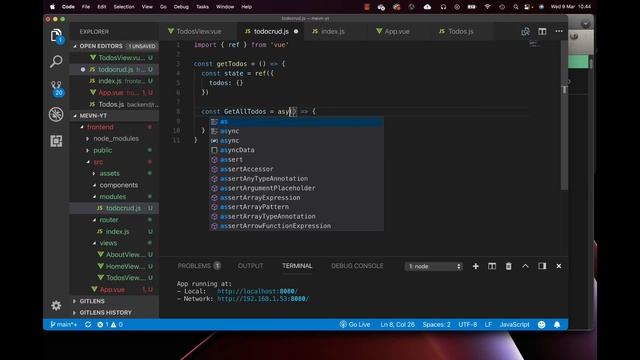Image resolution: width=640 pixels, height=360 pixels.
Task: Open the Debug menu
Action: click(181, 7)
